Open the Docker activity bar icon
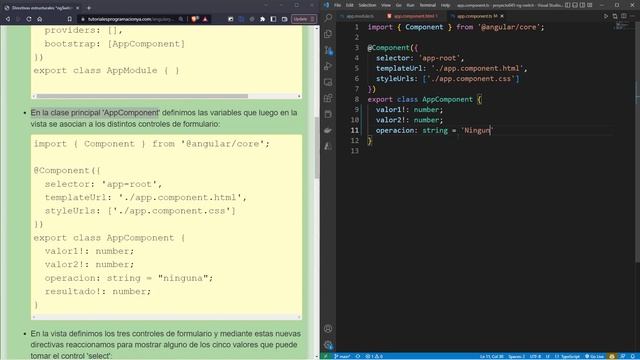The width and height of the screenshot is (640, 360). point(328,130)
